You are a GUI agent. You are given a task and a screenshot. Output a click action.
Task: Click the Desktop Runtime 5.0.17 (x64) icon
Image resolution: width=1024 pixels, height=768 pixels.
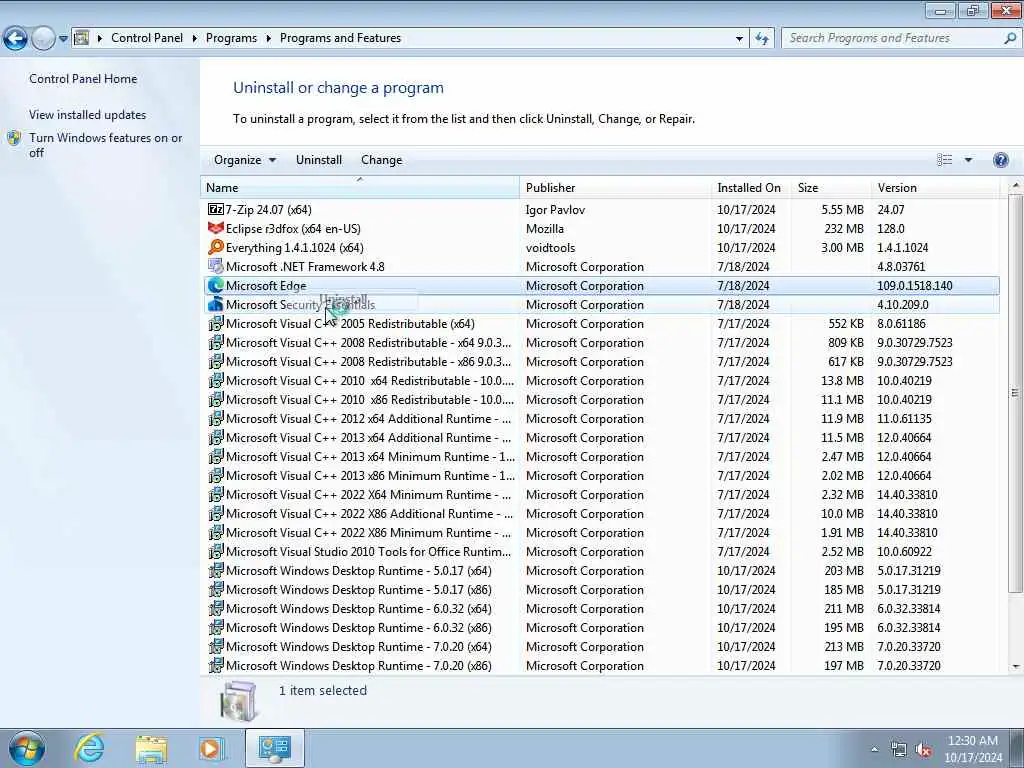pos(216,570)
